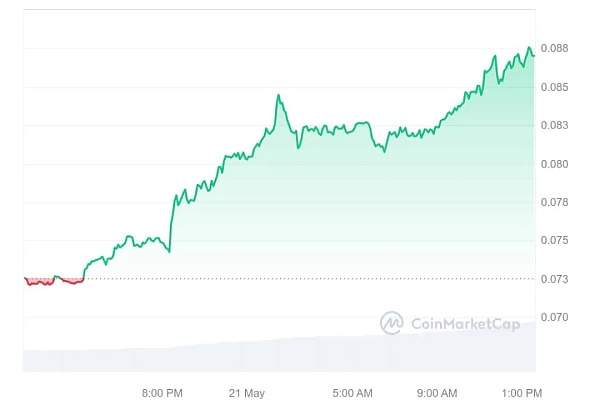Click the 8:00 PM time label

tap(162, 391)
